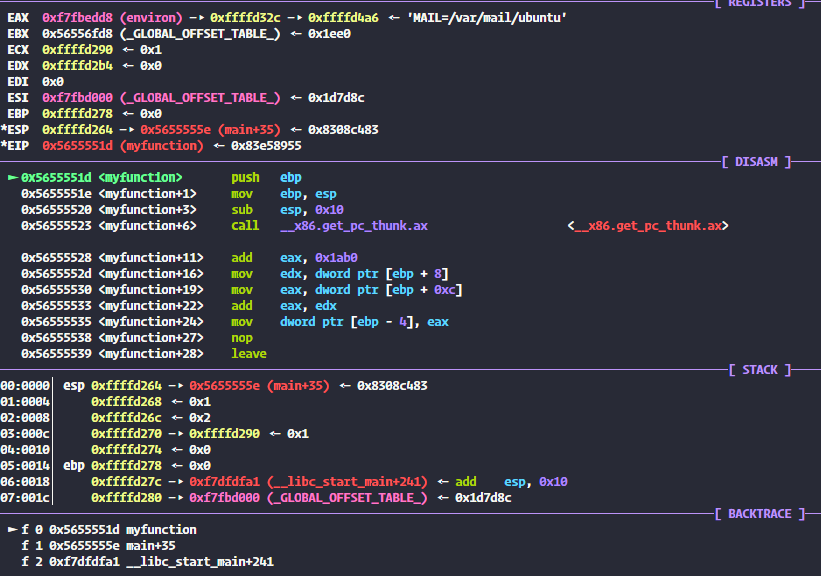The image size is (821, 576).
Task: Click the 'add eax, 0x1ab0' instruction
Action: coord(294,258)
